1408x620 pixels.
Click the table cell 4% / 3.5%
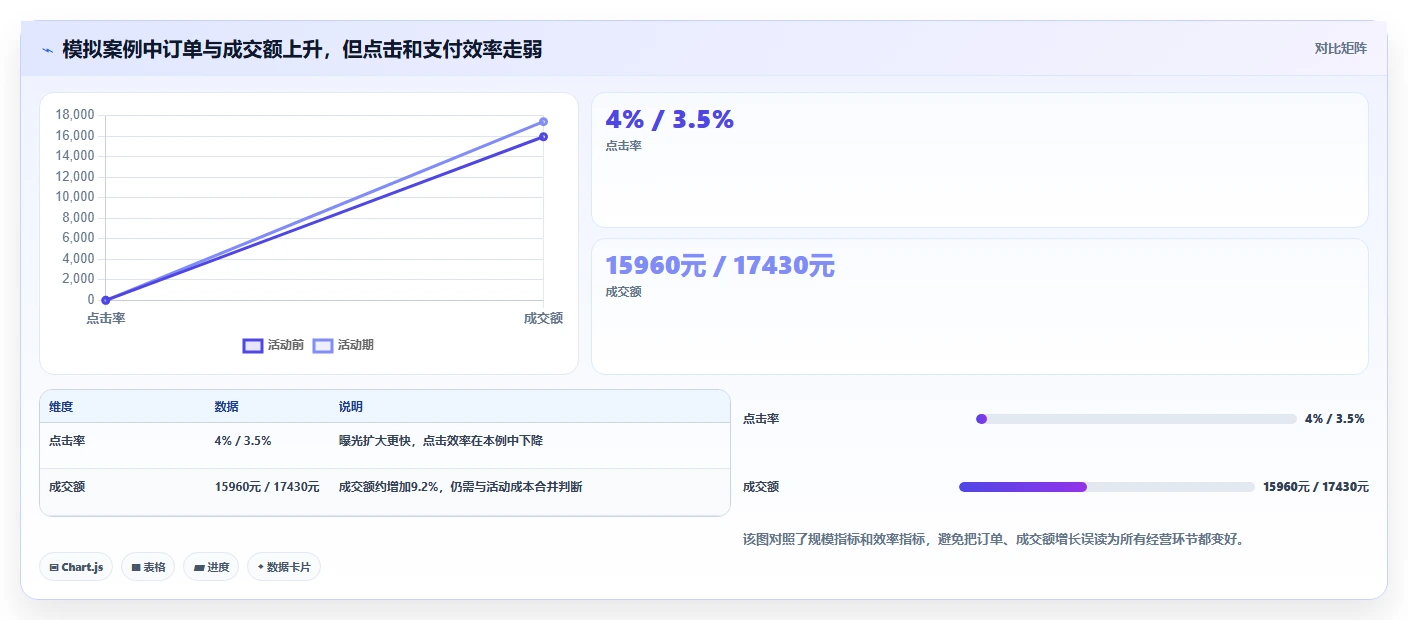[243, 441]
